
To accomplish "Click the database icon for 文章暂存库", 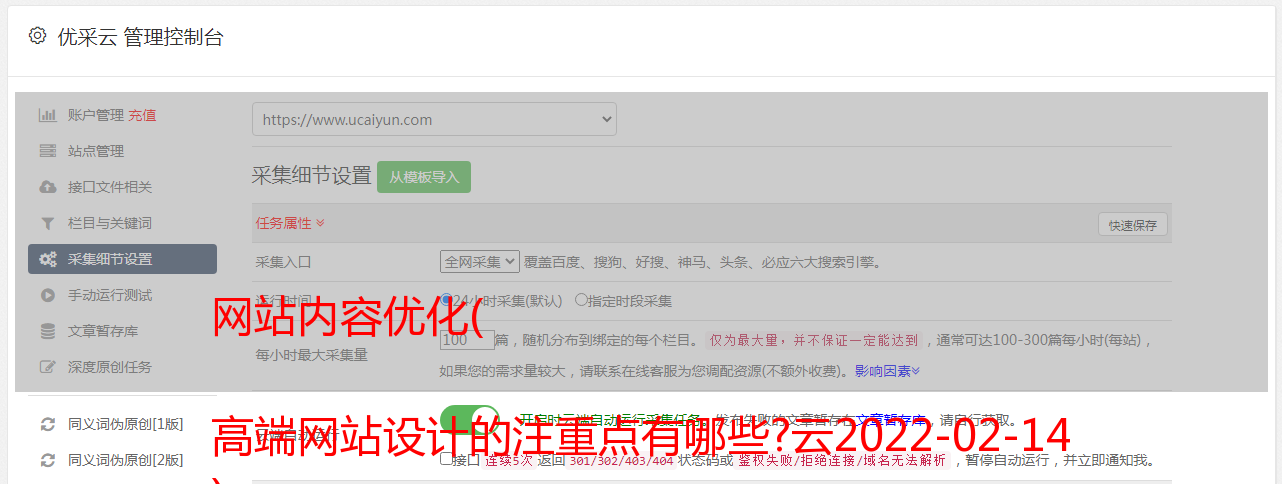I will coord(47,331).
